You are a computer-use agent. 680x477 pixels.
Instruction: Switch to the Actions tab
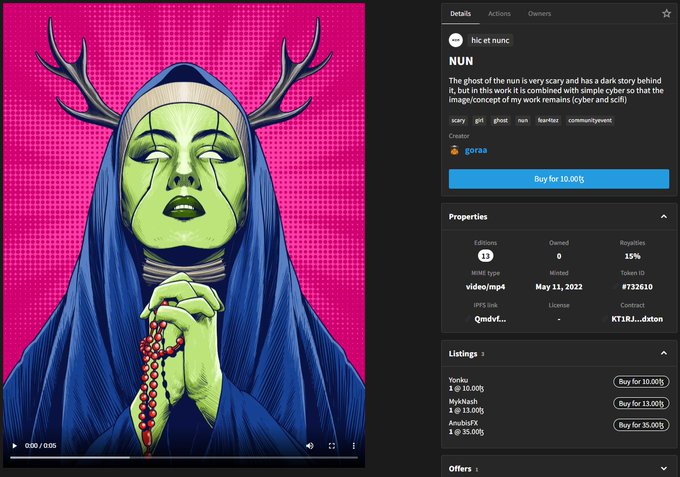(x=499, y=13)
